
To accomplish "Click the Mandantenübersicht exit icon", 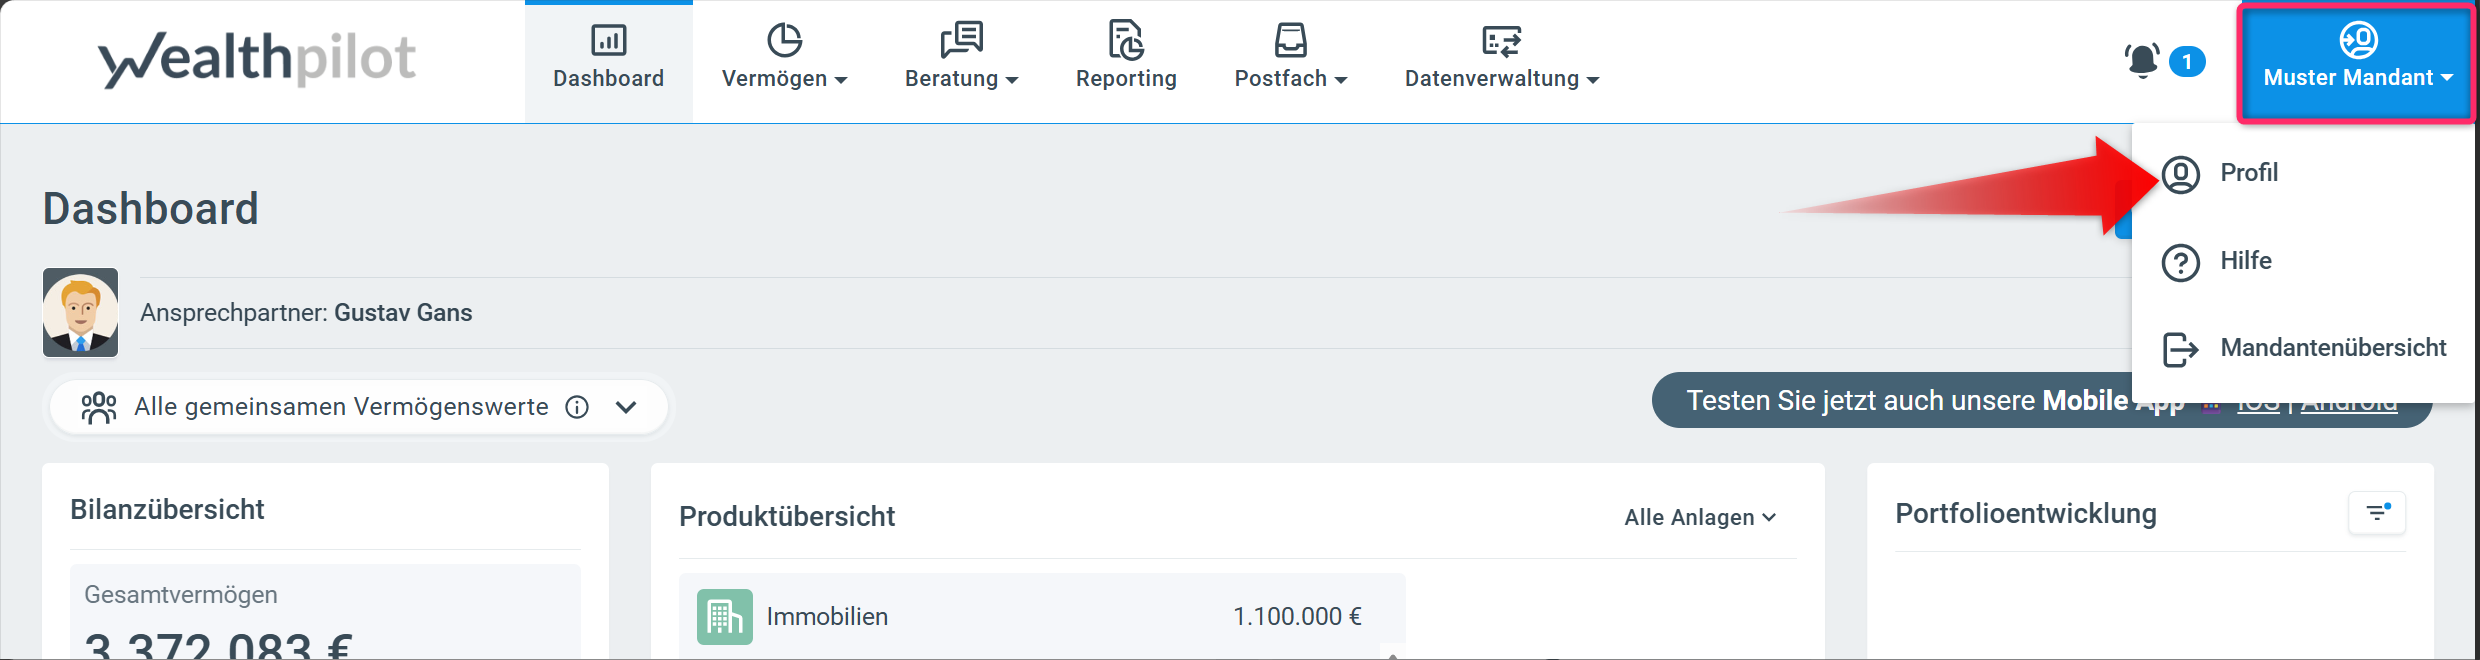I will pos(2180,349).
